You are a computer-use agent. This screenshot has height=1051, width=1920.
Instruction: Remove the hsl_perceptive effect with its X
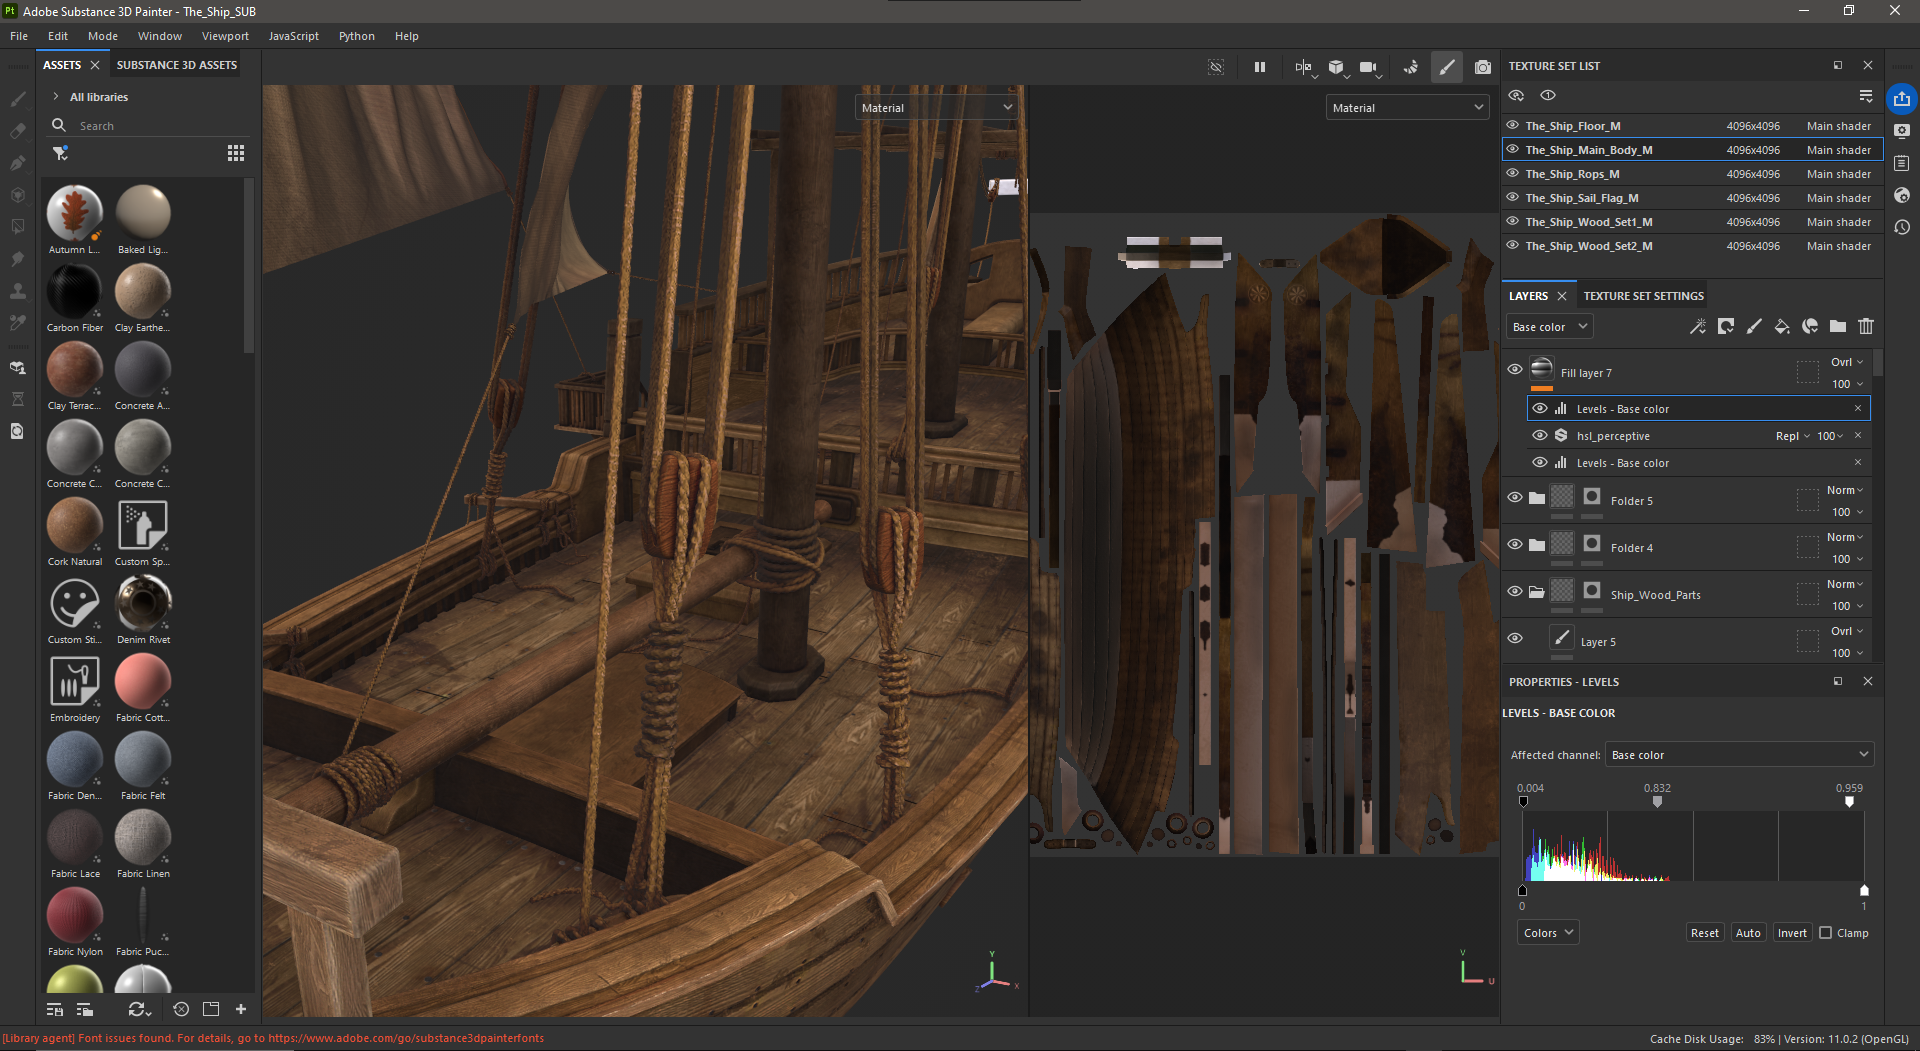1858,435
